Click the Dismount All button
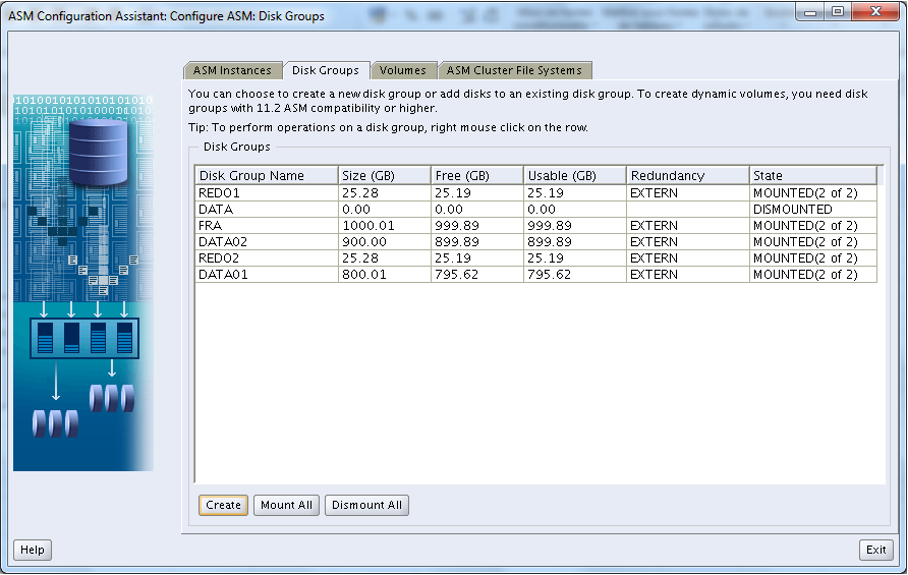The width and height of the screenshot is (908, 575). point(367,505)
